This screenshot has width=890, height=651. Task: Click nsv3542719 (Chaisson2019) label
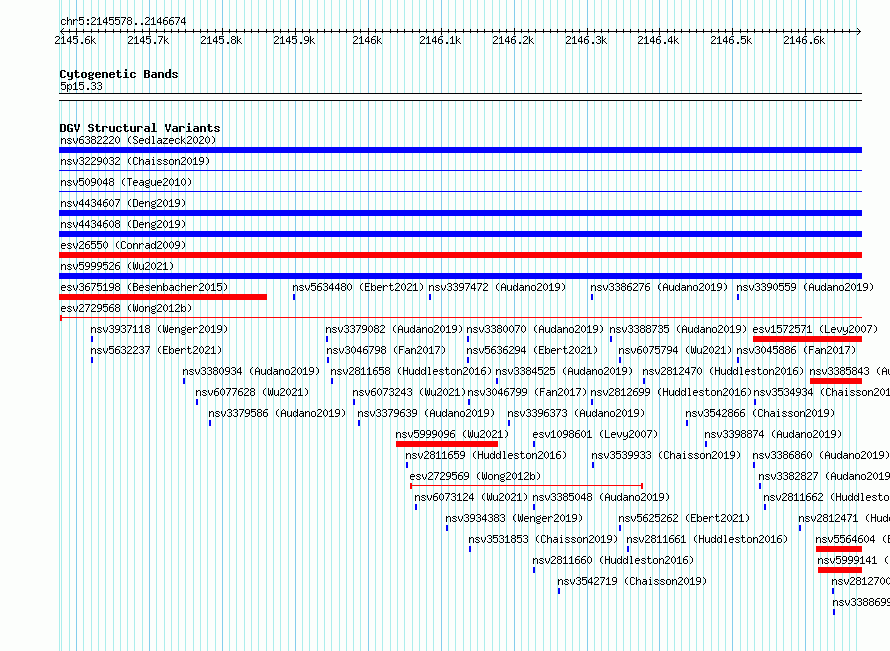click(x=632, y=581)
